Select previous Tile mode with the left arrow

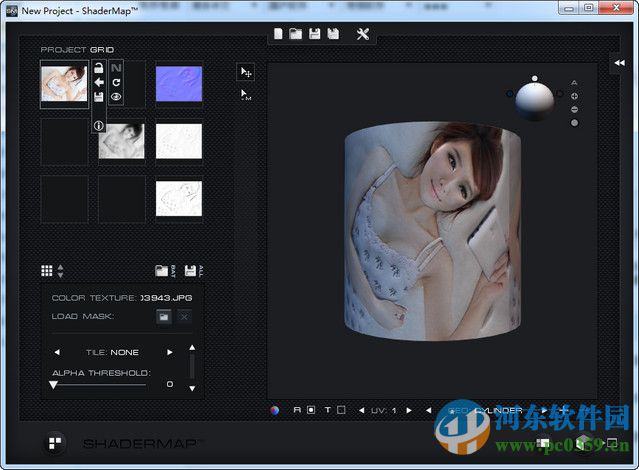(x=57, y=352)
